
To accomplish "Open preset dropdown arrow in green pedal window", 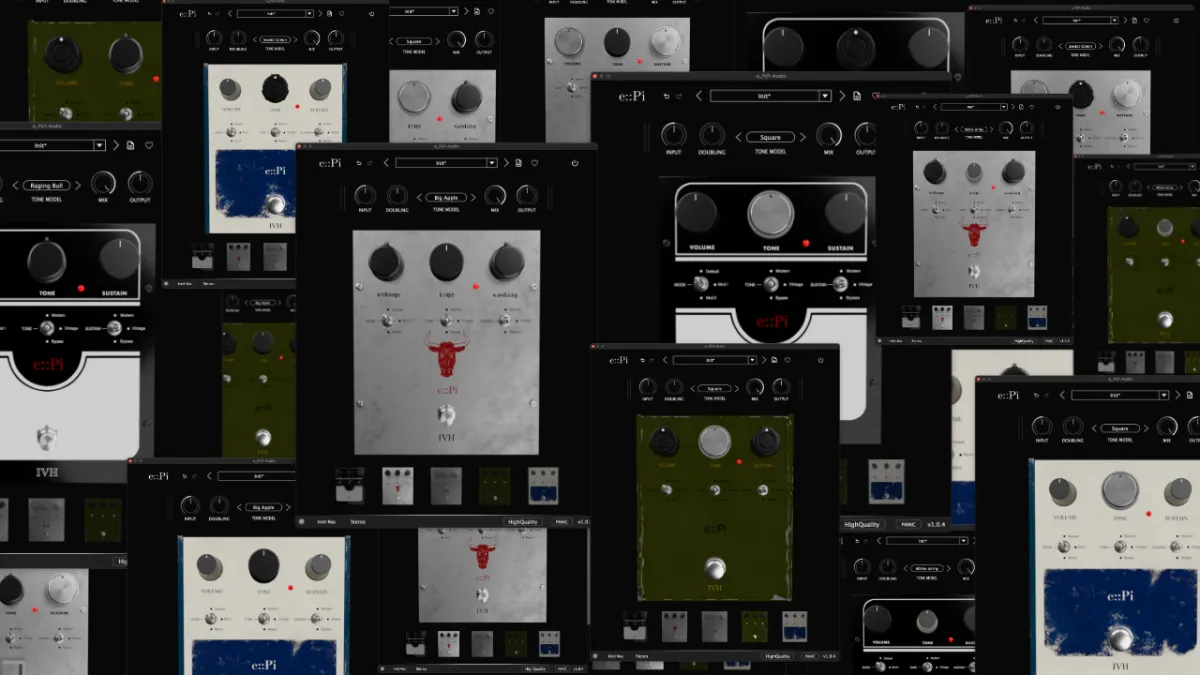I will tap(752, 360).
